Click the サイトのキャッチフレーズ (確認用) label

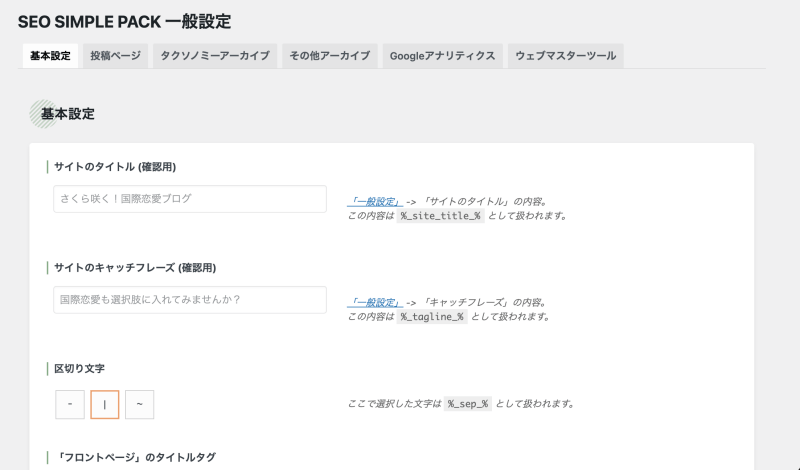click(x=135, y=268)
